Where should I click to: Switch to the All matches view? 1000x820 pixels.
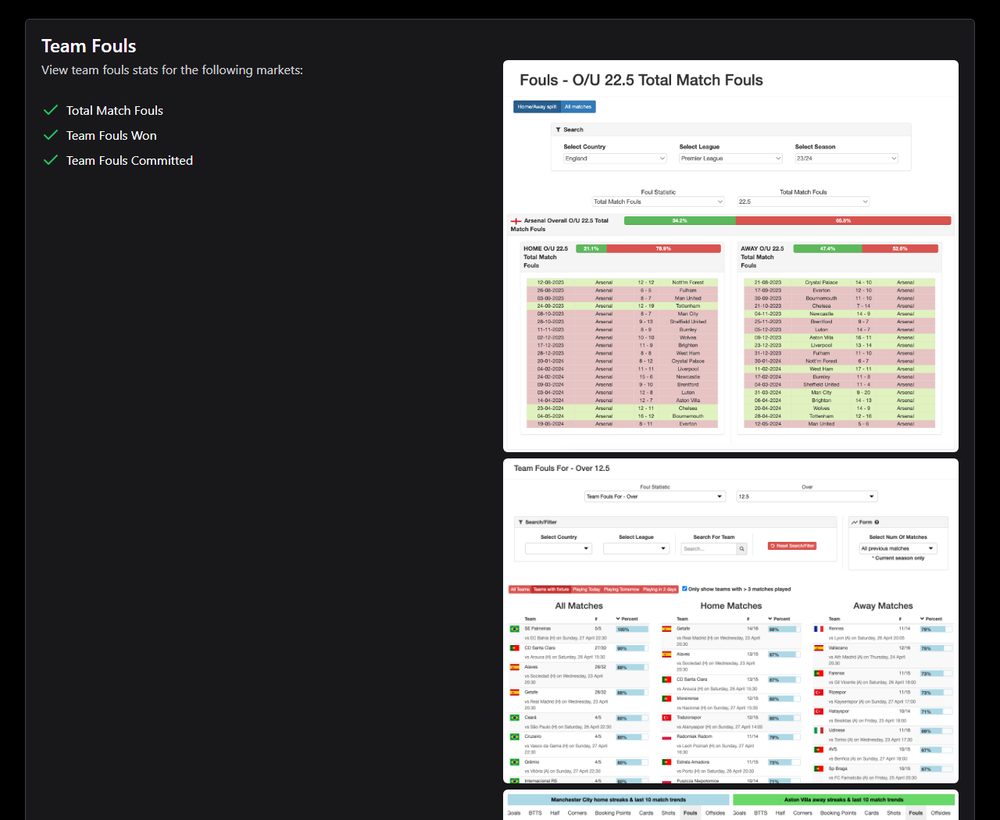[x=578, y=106]
